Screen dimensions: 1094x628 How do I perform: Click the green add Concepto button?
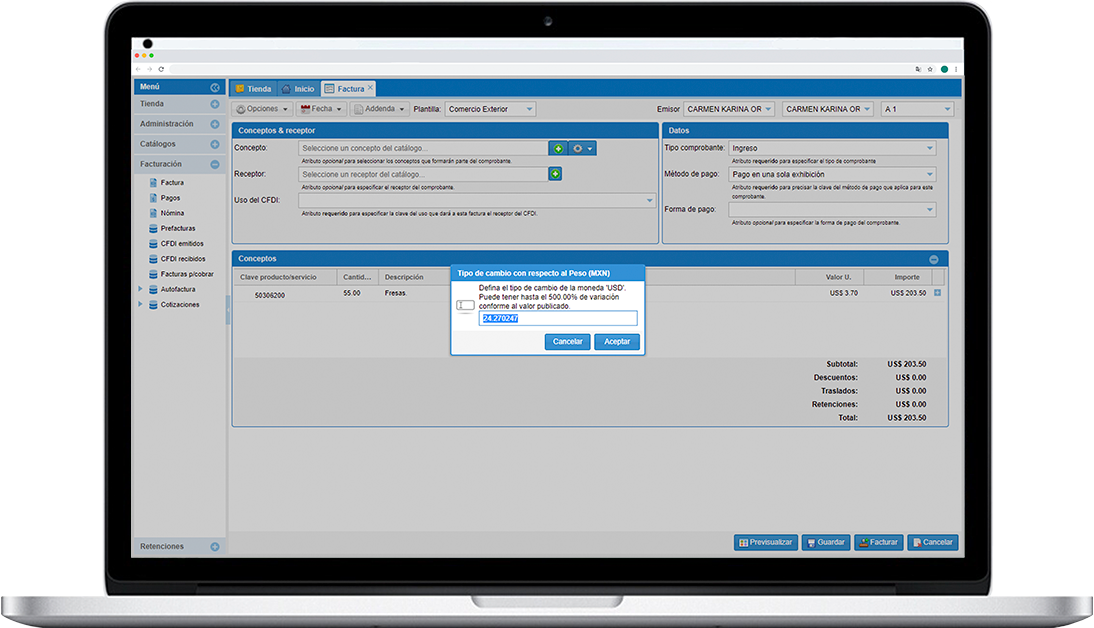[558, 148]
